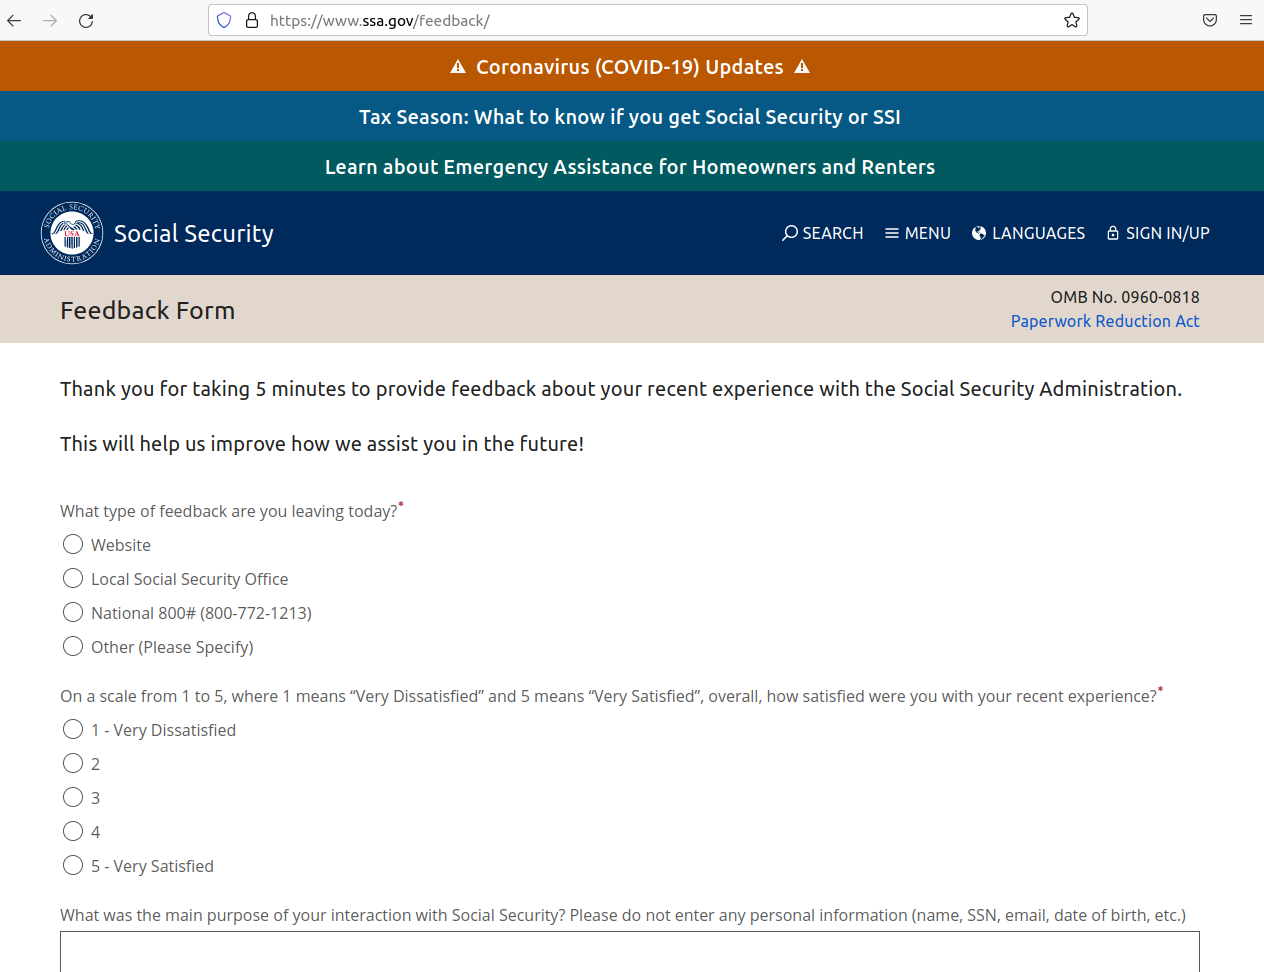Click the Social Security Administration seal logo

[x=71, y=233]
